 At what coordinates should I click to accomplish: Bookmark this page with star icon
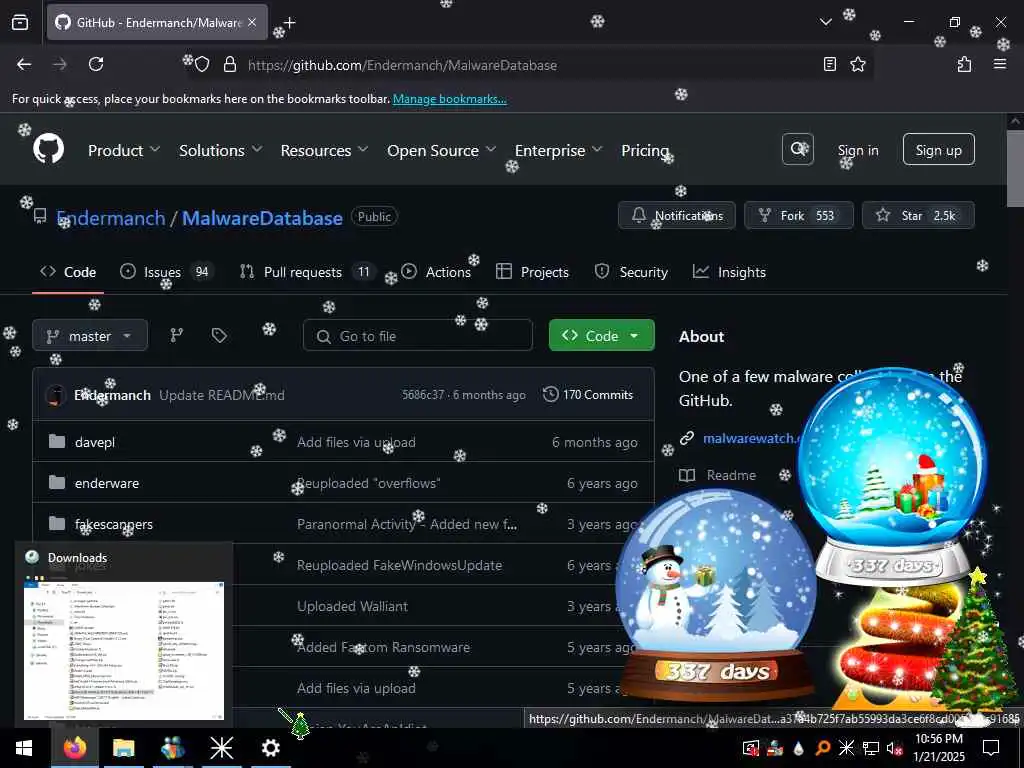(858, 64)
